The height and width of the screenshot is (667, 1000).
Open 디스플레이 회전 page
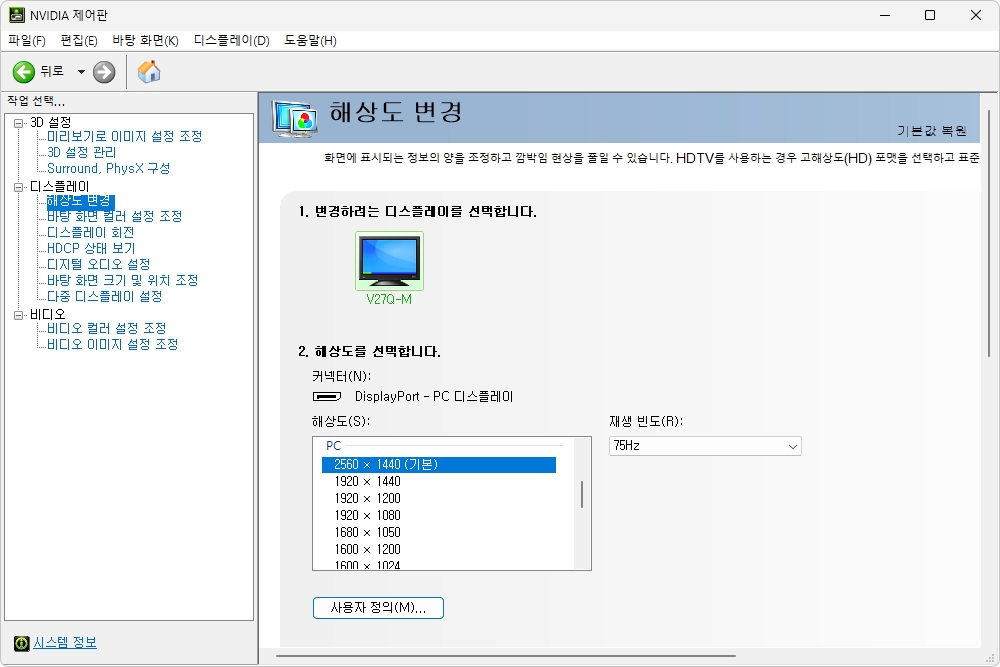pos(91,232)
